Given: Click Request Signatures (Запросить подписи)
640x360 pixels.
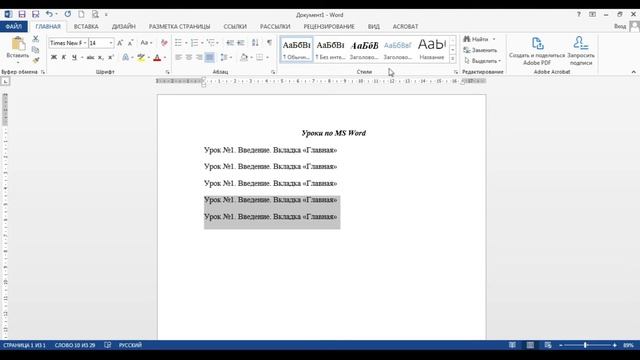Looking at the screenshot, I should coord(581,51).
